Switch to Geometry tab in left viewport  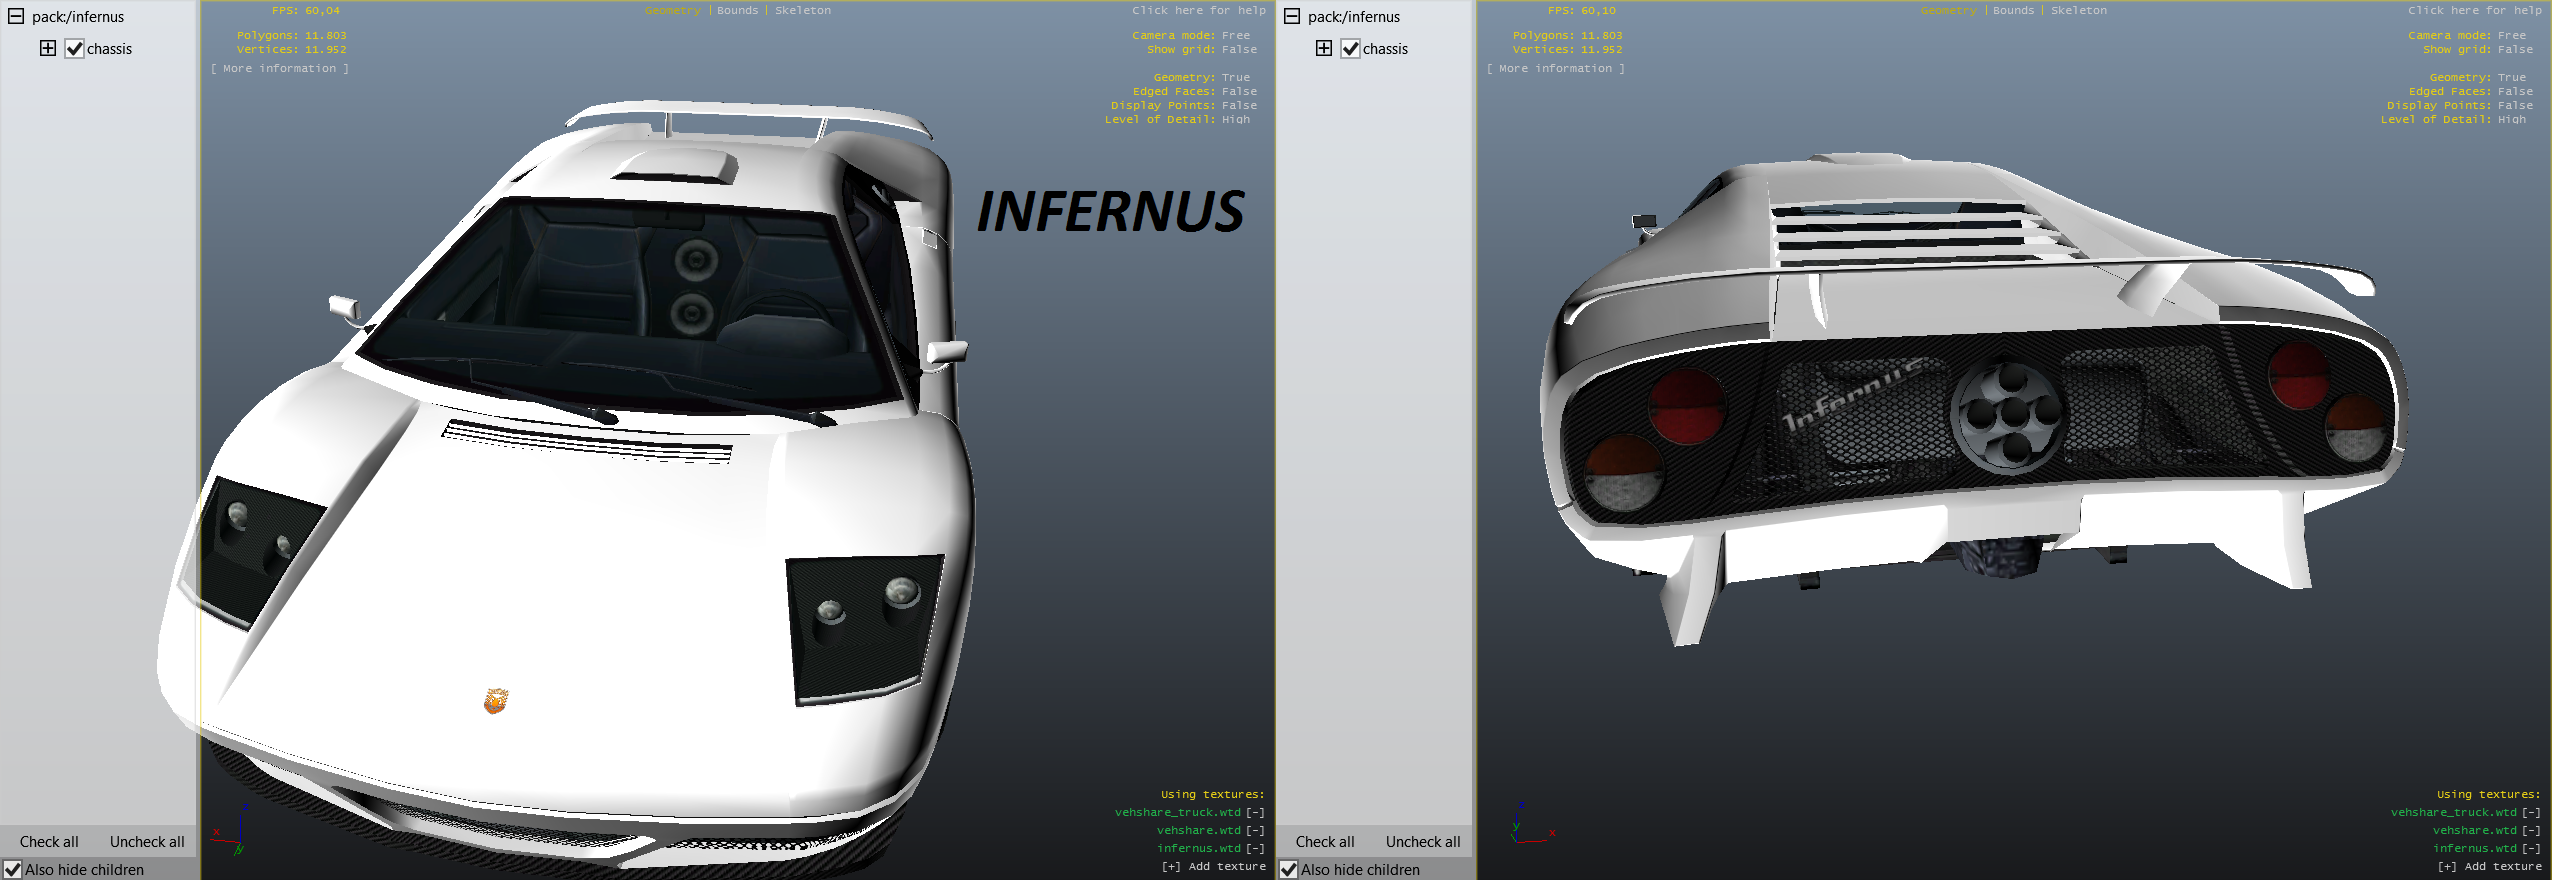(x=672, y=10)
